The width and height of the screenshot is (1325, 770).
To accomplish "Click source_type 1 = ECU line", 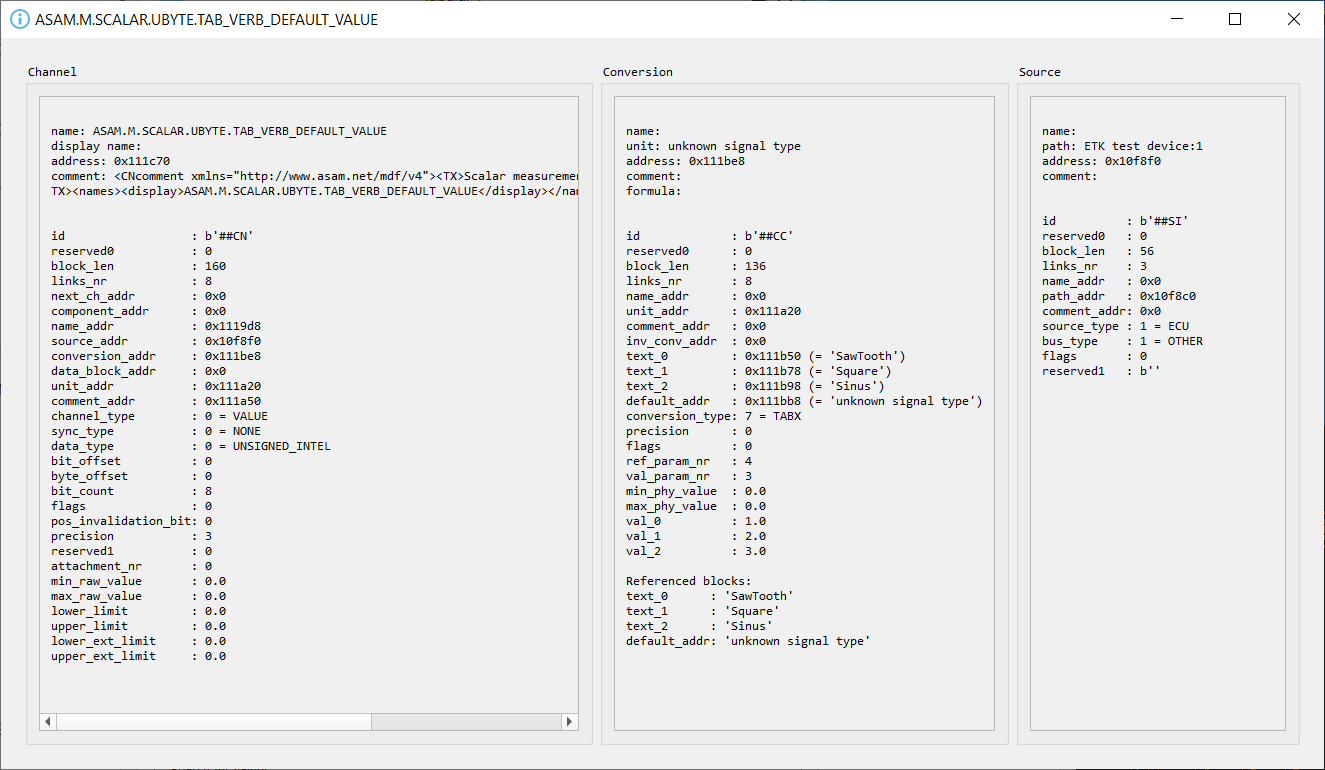I will click(1115, 326).
